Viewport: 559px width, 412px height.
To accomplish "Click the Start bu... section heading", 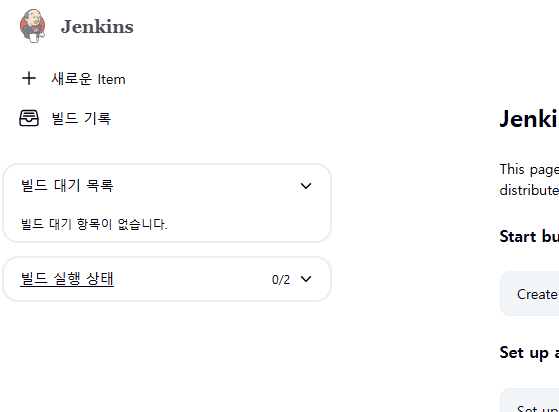I will point(529,237).
